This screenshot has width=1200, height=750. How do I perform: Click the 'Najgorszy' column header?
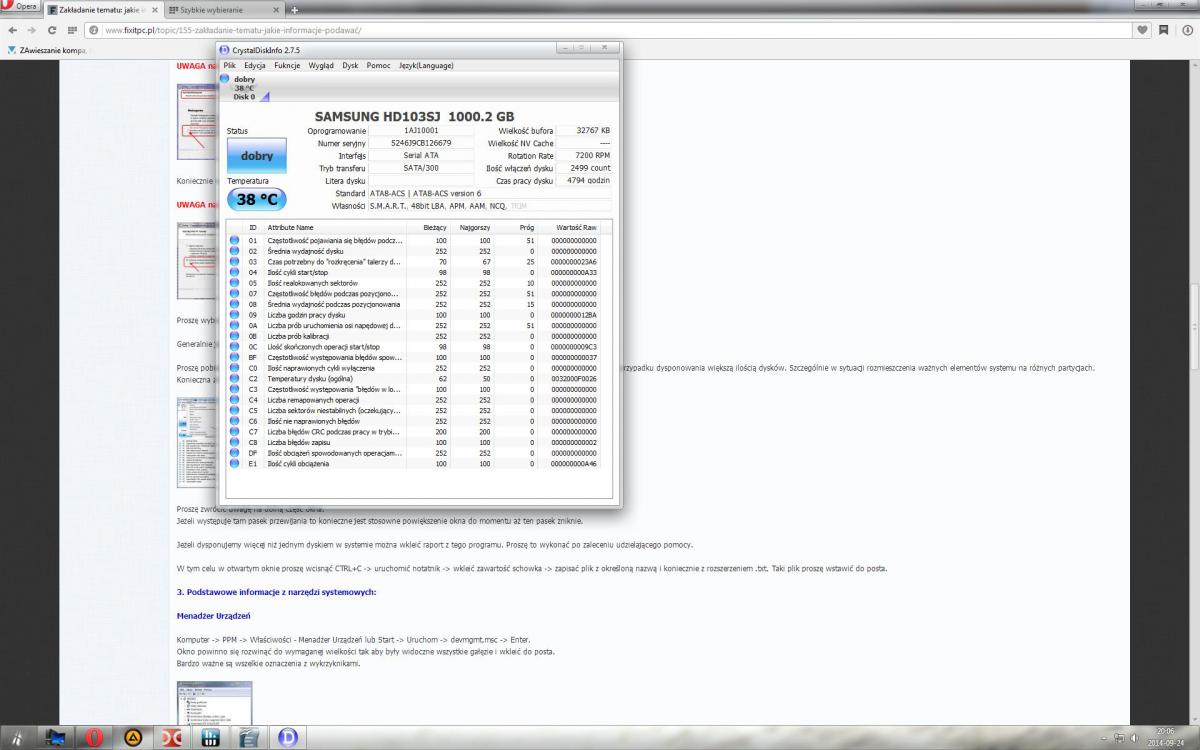[473, 228]
